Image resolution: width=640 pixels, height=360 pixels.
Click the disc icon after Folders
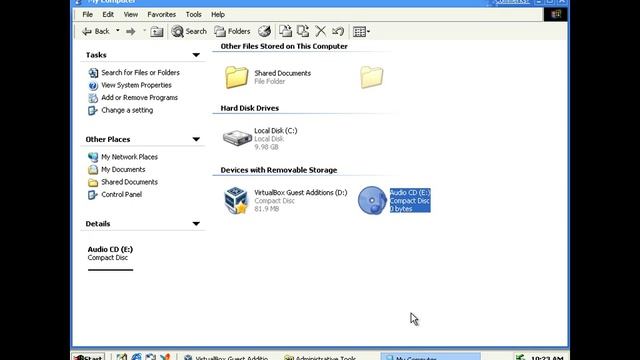click(x=264, y=31)
